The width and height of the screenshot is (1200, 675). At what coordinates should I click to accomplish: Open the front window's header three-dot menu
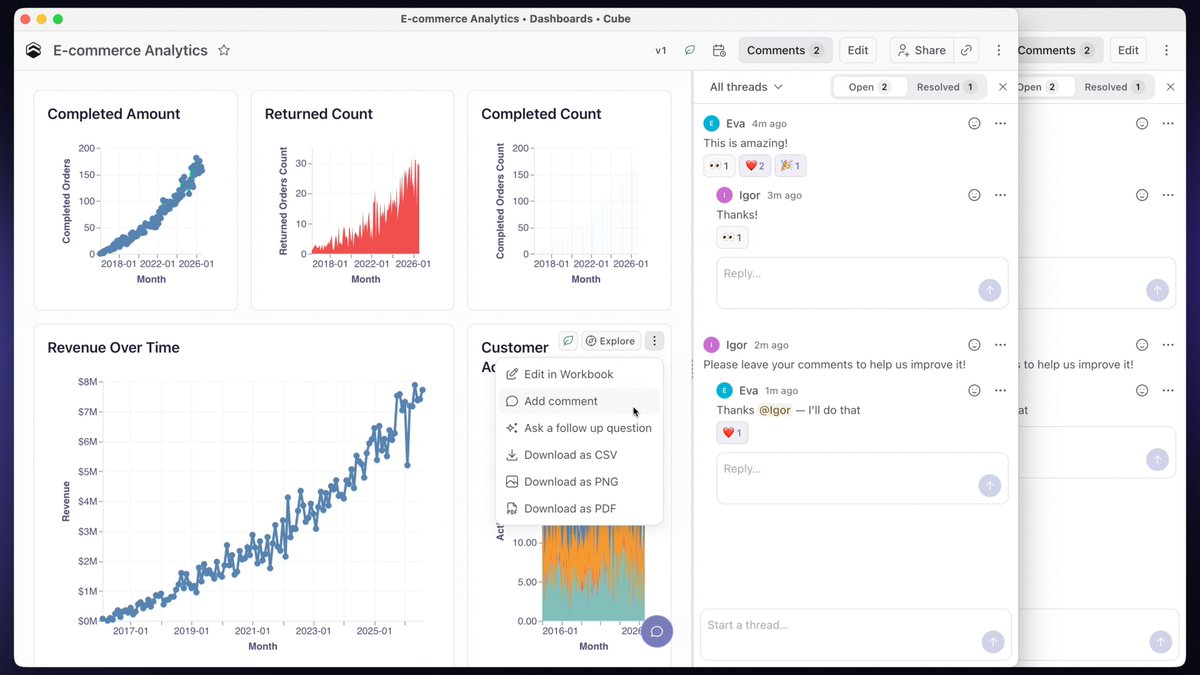(999, 50)
